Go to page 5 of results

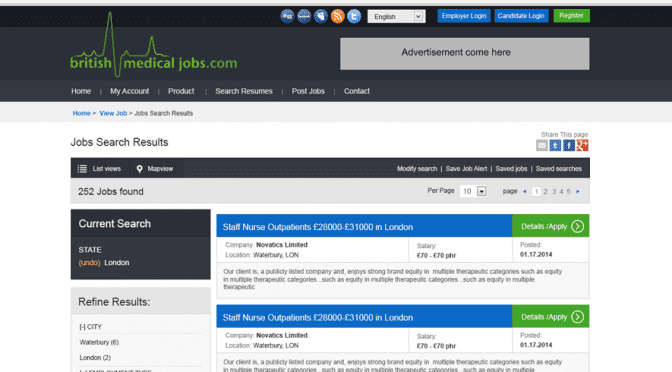pyautogui.click(x=569, y=192)
